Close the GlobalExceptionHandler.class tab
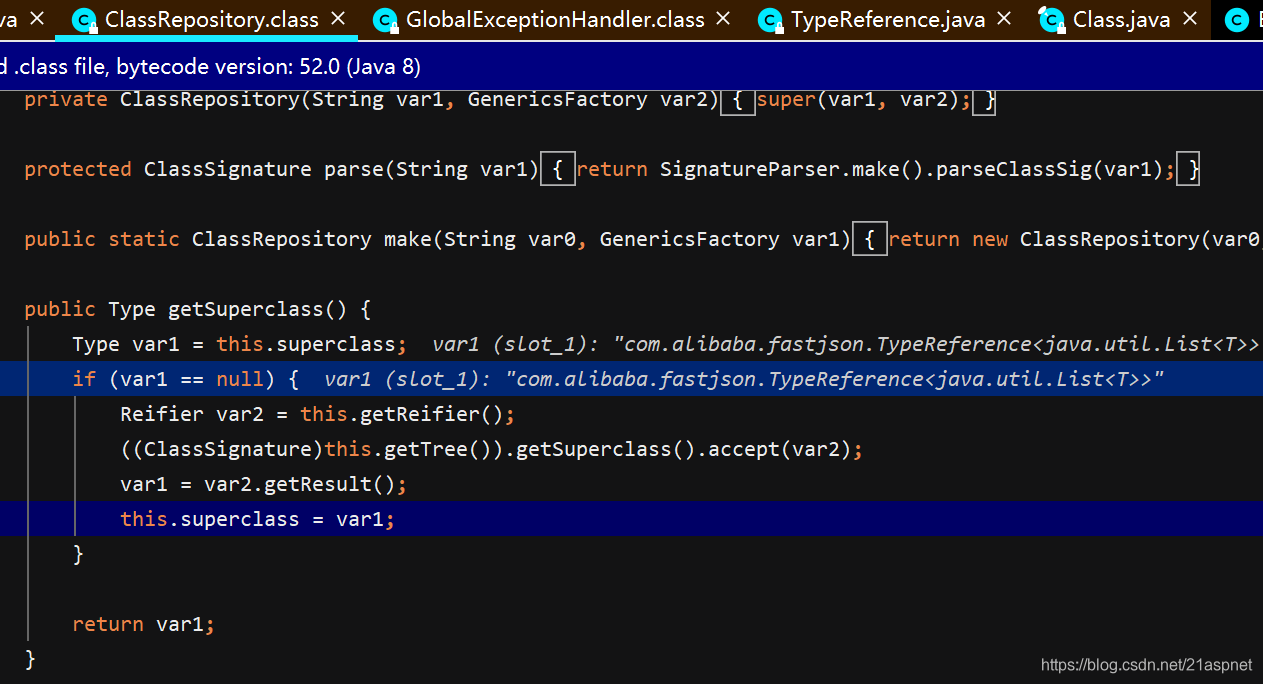This screenshot has width=1263, height=684. pyautogui.click(x=723, y=18)
